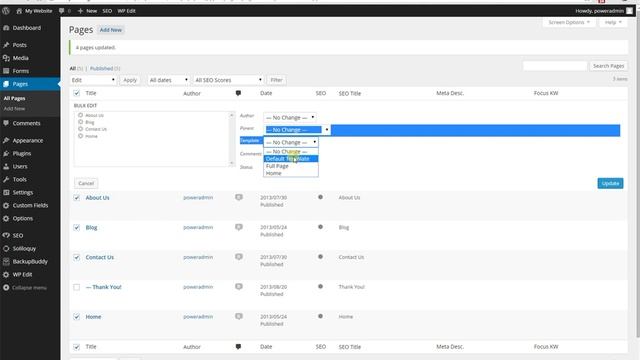Click Apply bulk action button
The height and width of the screenshot is (360, 640).
tap(130, 80)
